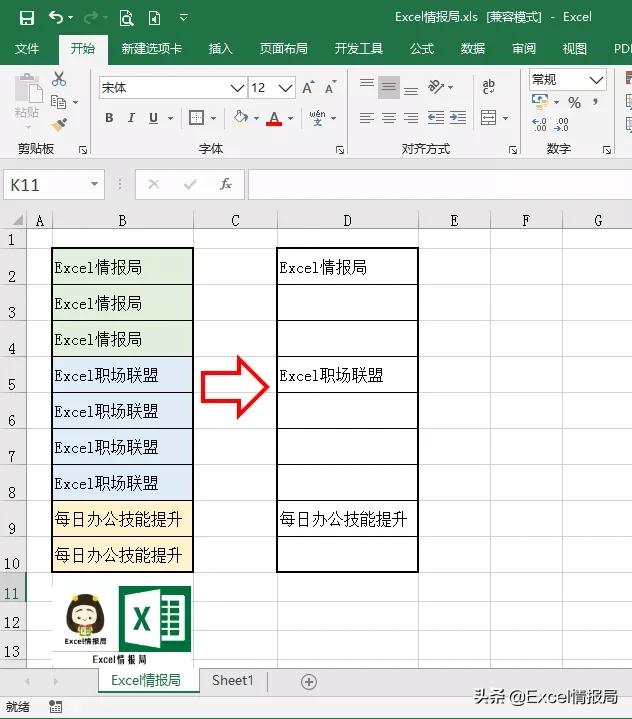Apply percent style
632x719 pixels.
pos(574,102)
